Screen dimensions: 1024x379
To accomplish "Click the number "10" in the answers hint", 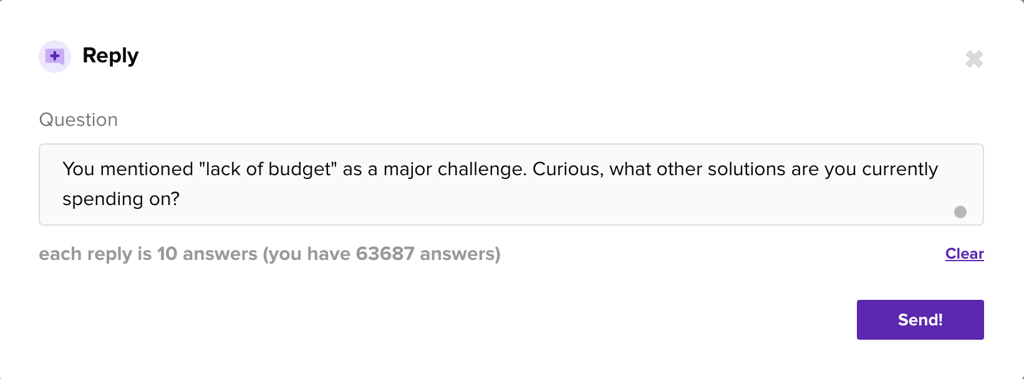I will [x=167, y=254].
